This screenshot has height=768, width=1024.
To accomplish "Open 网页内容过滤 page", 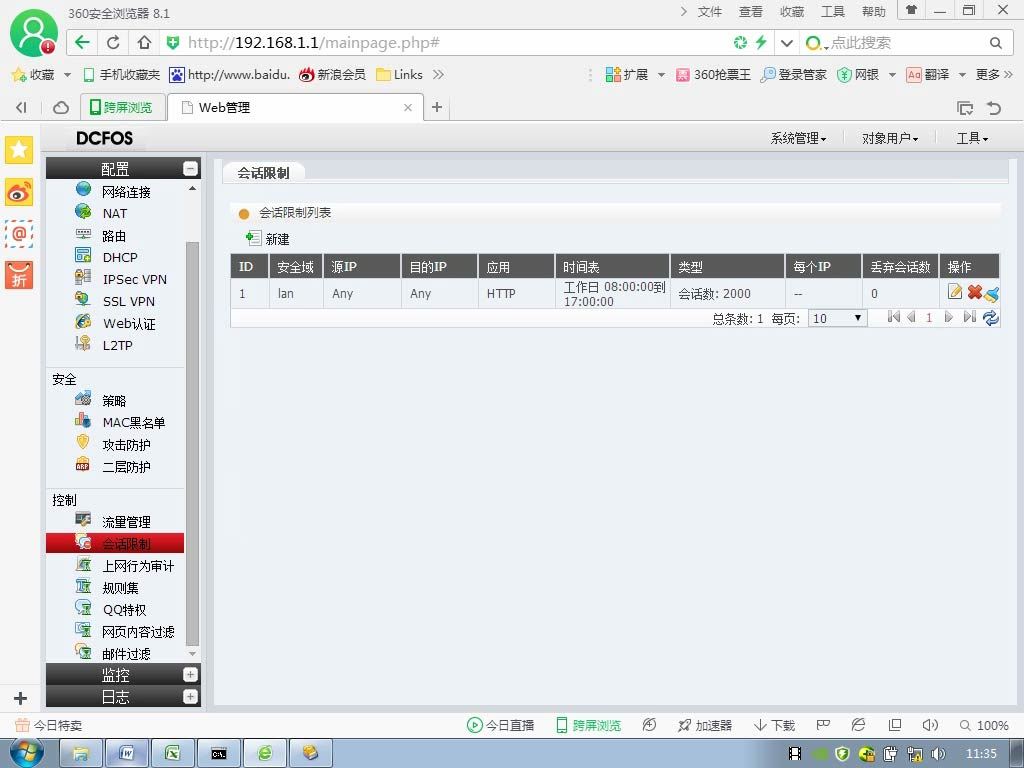I will coord(138,632).
